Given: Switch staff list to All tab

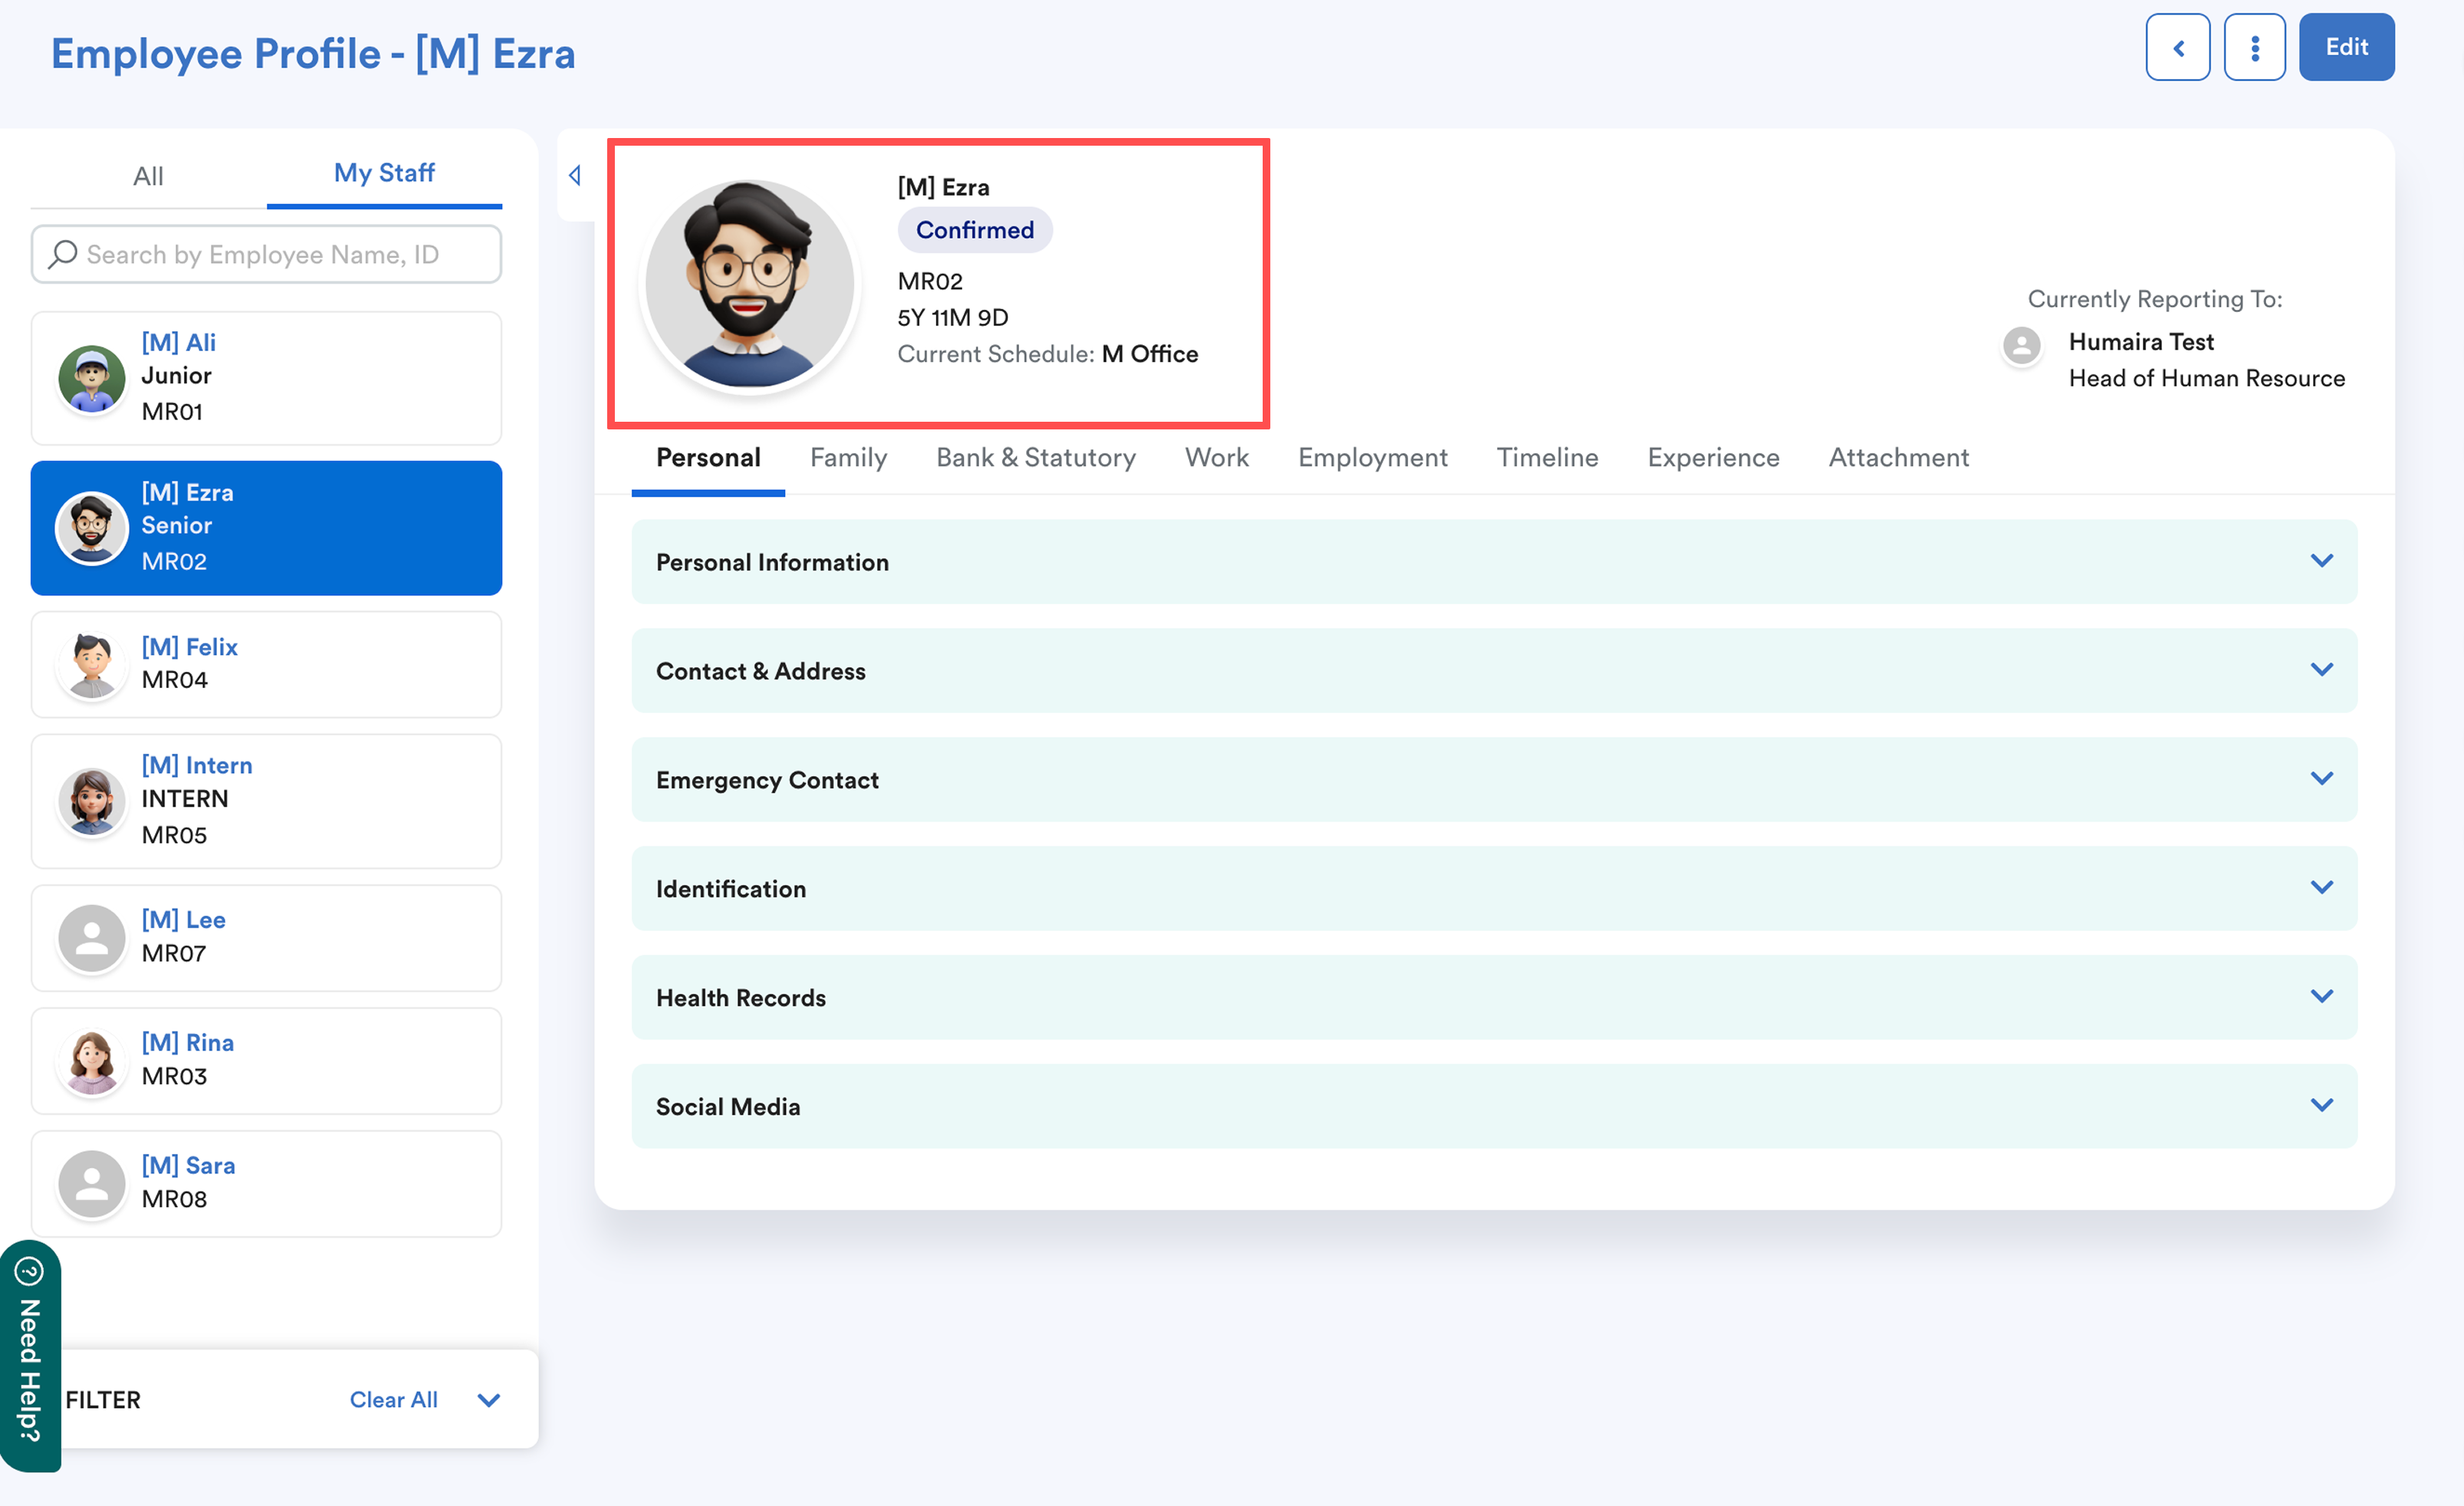Looking at the screenshot, I should point(148,176).
